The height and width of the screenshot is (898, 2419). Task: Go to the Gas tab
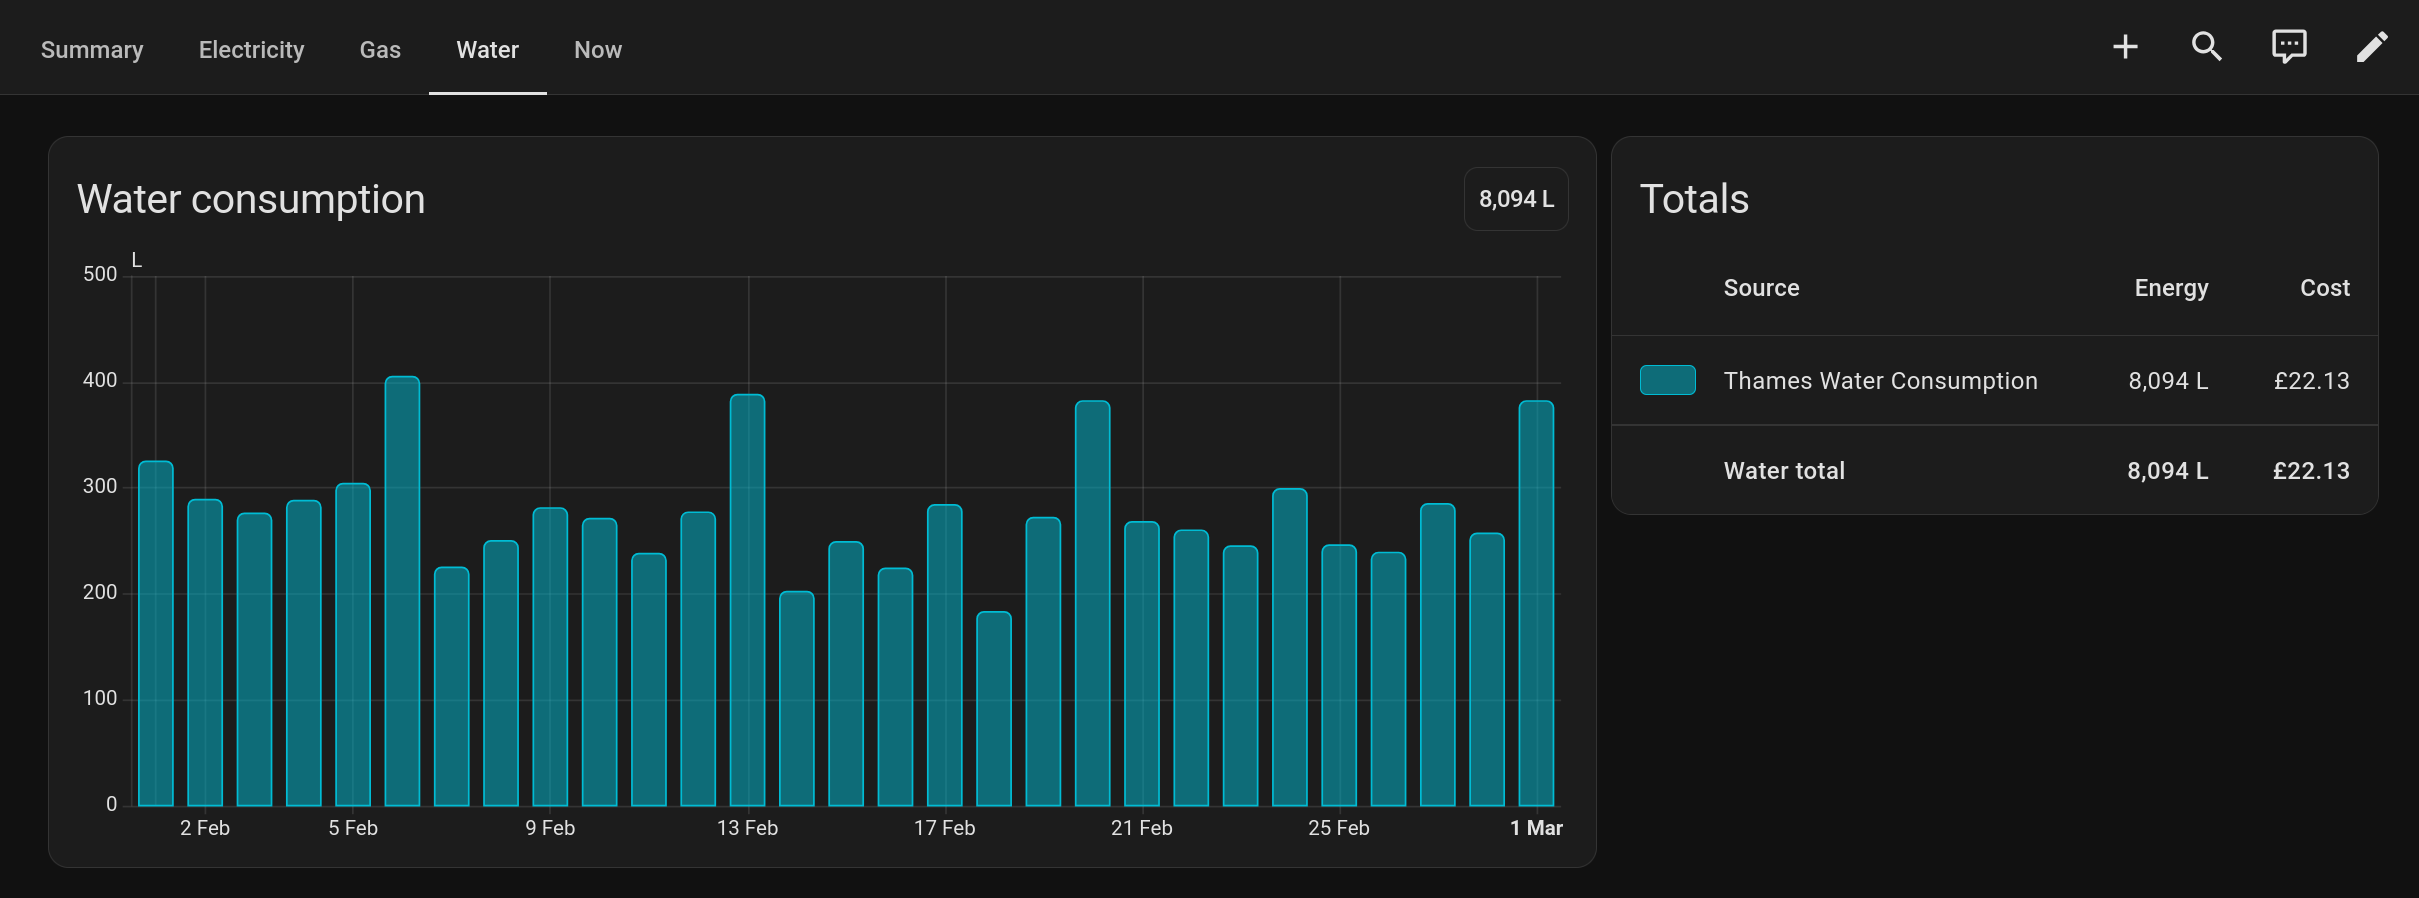click(x=380, y=49)
